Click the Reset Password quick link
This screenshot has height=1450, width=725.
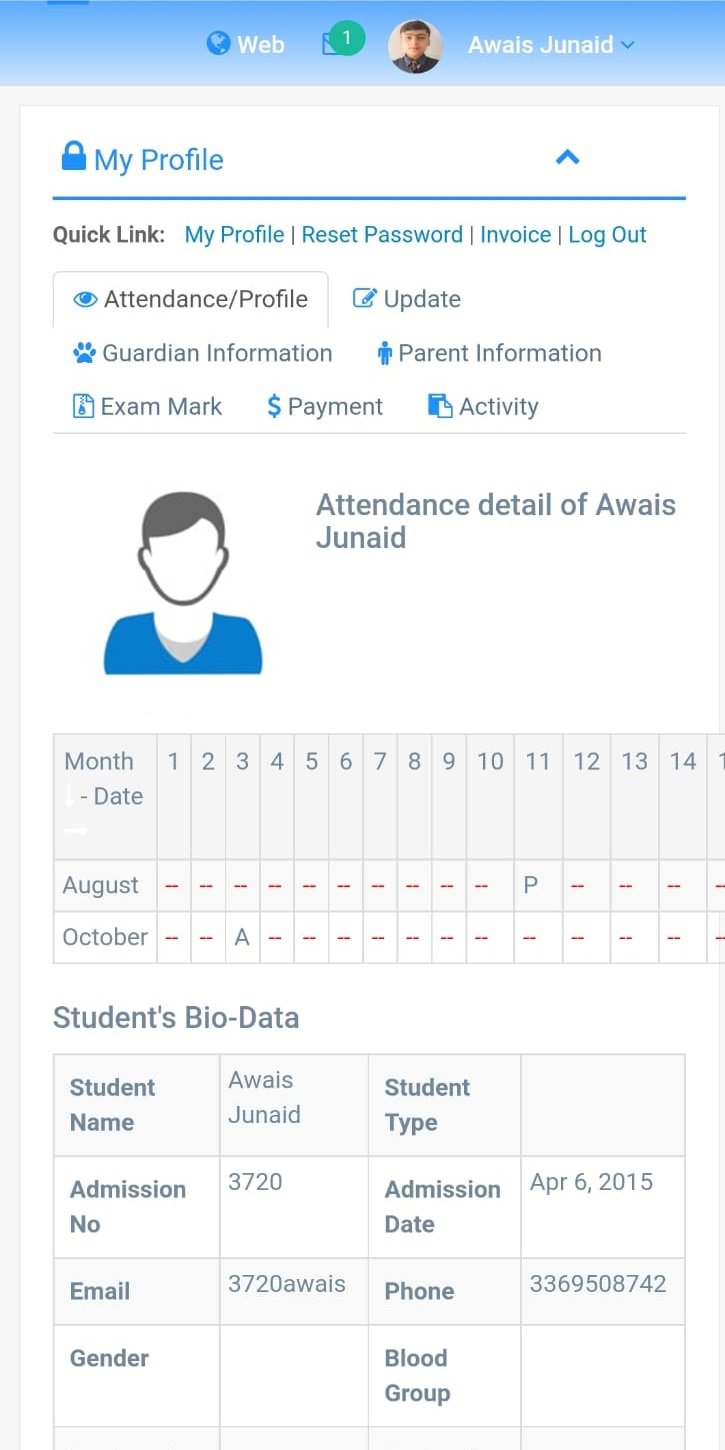[x=382, y=235]
